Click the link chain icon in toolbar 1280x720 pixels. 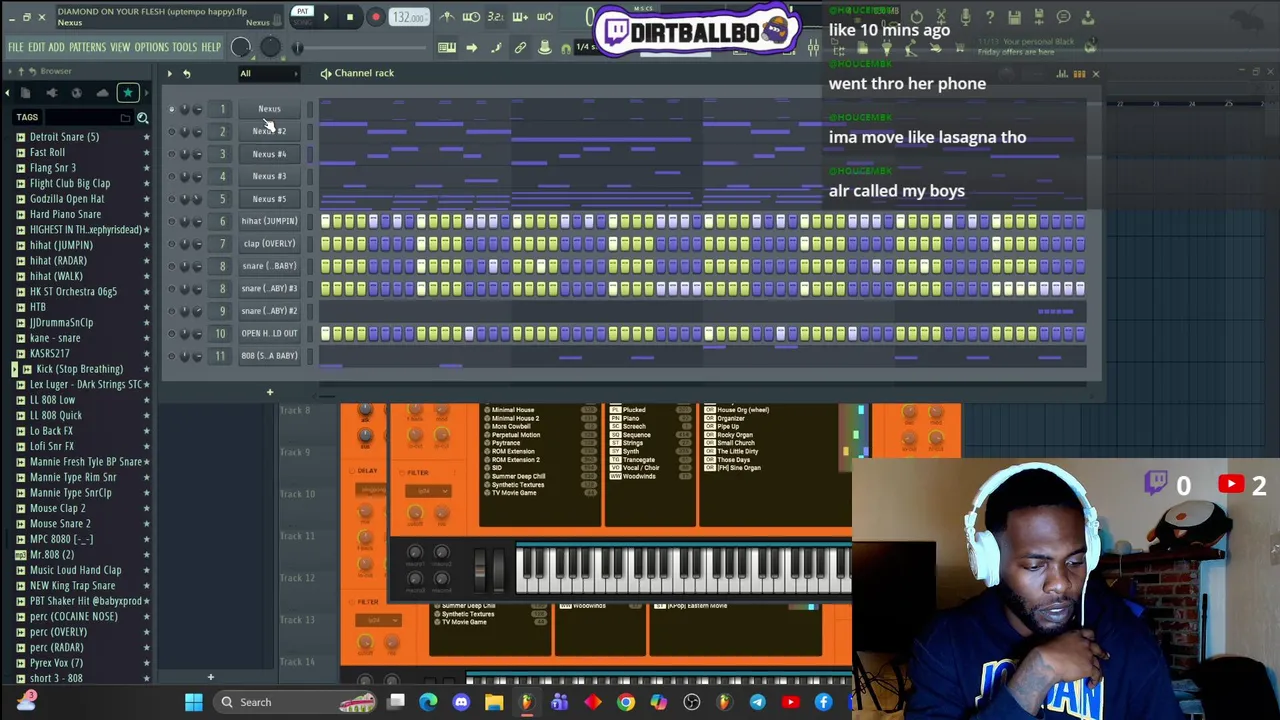520,47
